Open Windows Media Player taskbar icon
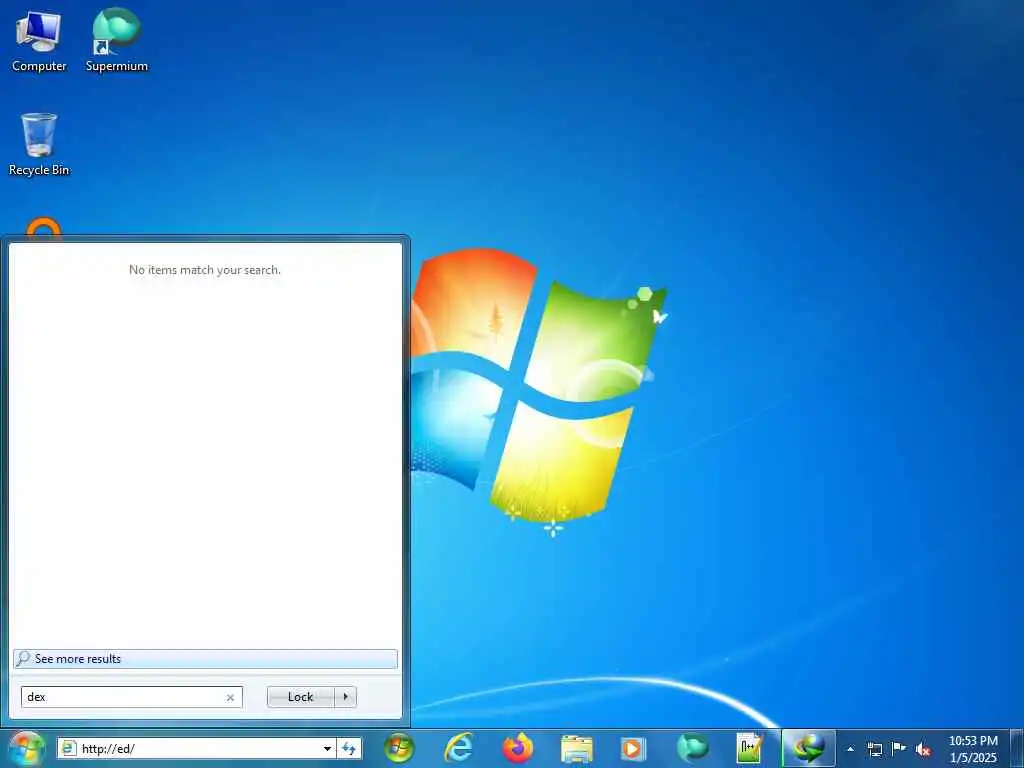 click(632, 748)
